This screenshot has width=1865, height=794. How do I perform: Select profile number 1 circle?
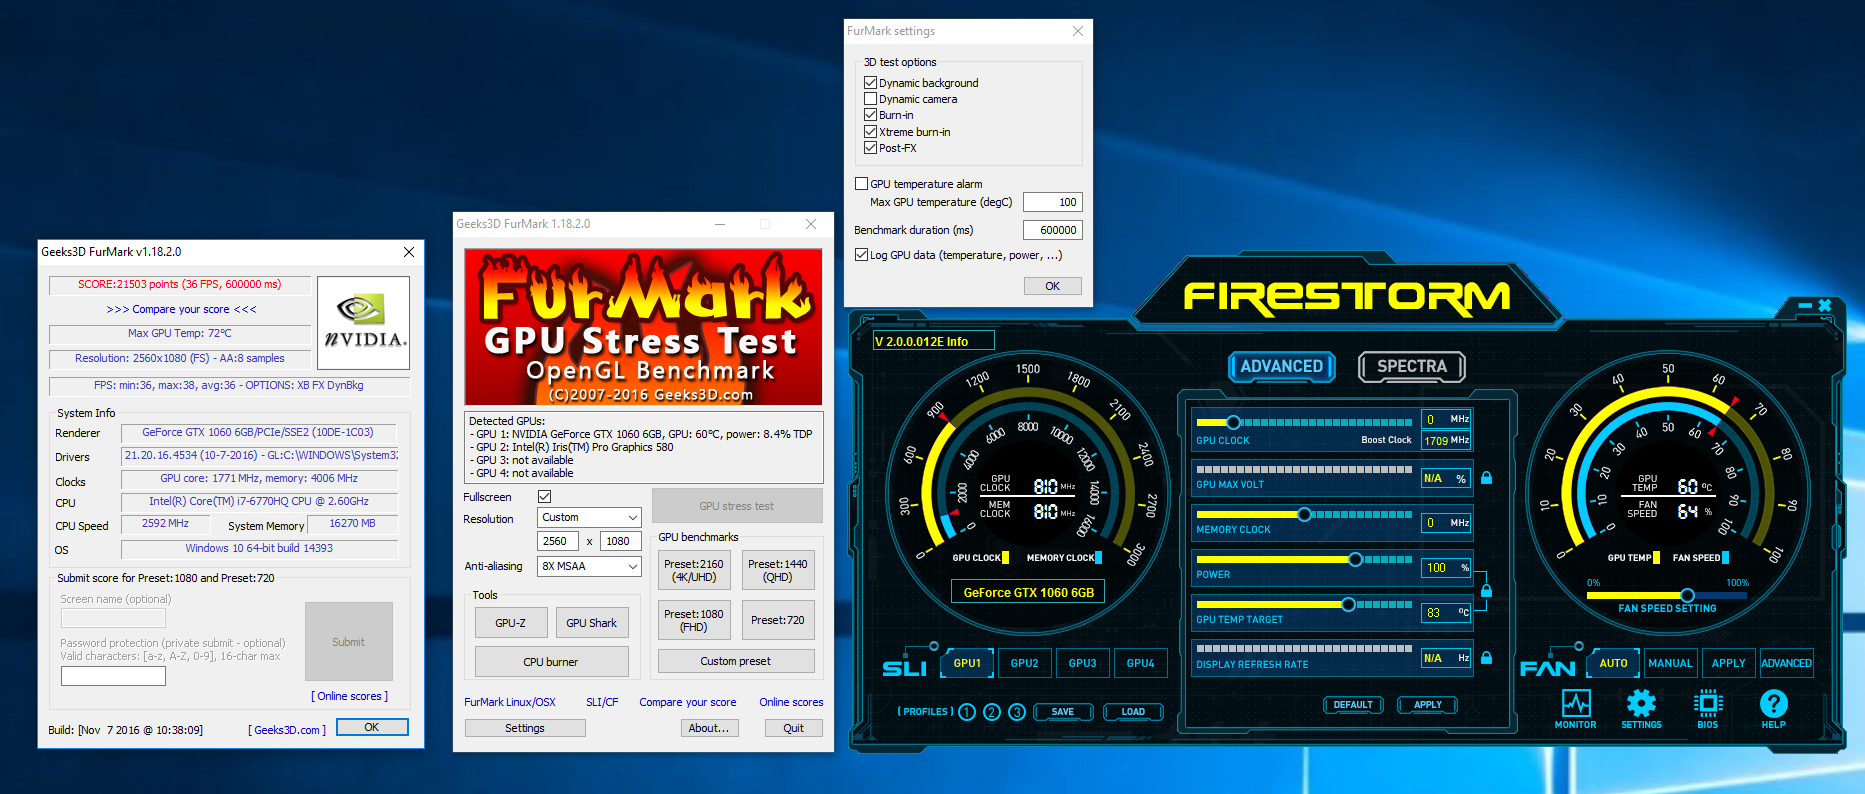[967, 712]
